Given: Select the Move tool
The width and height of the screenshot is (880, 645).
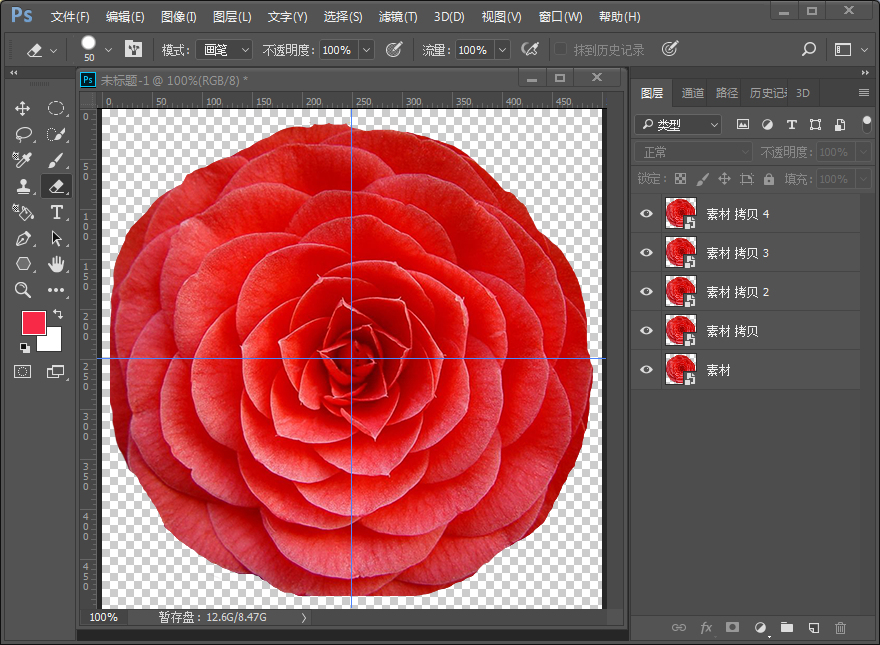Looking at the screenshot, I should [22, 108].
